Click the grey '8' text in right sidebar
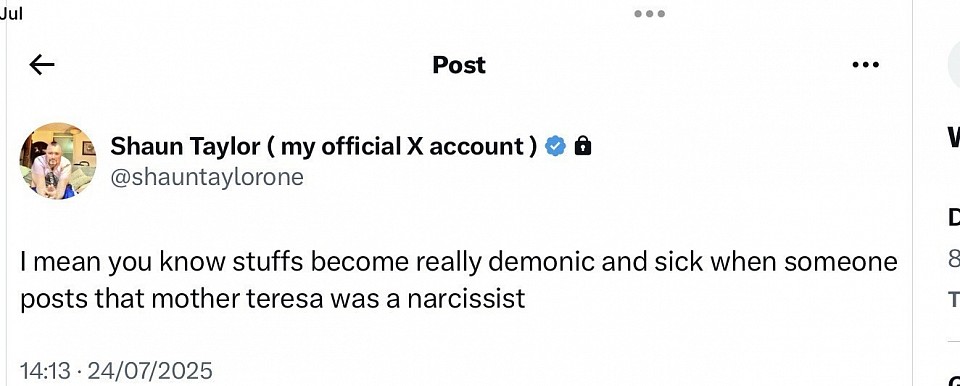The width and height of the screenshot is (960, 386). tap(954, 259)
